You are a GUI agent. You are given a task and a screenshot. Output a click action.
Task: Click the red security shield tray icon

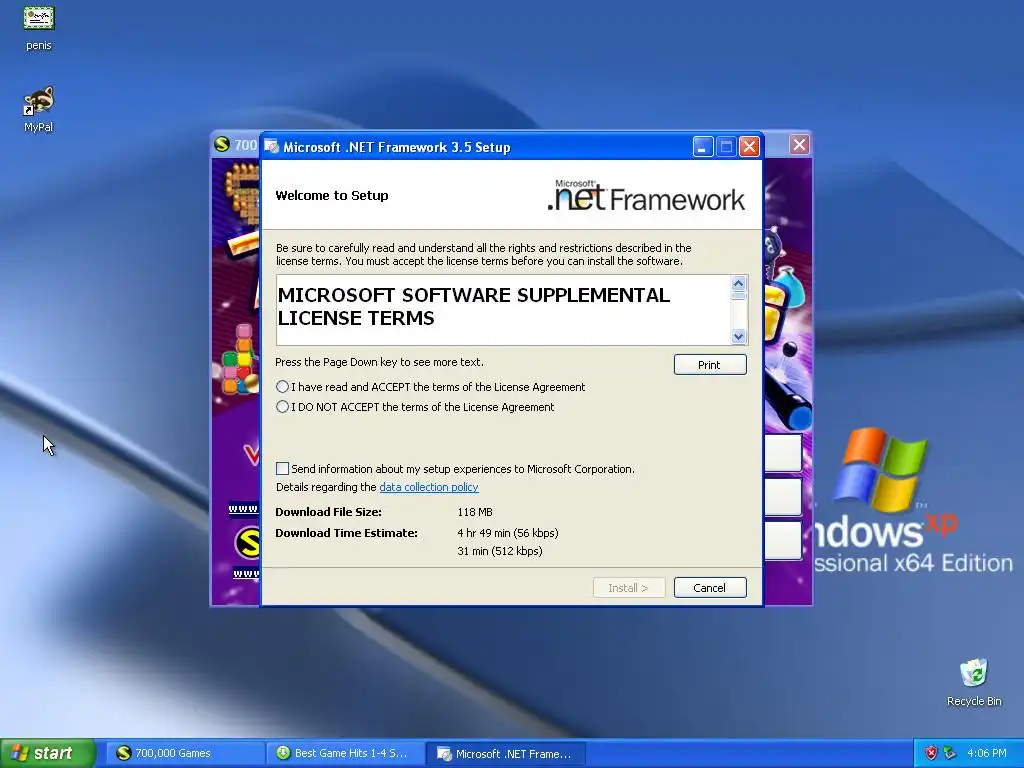[931, 753]
